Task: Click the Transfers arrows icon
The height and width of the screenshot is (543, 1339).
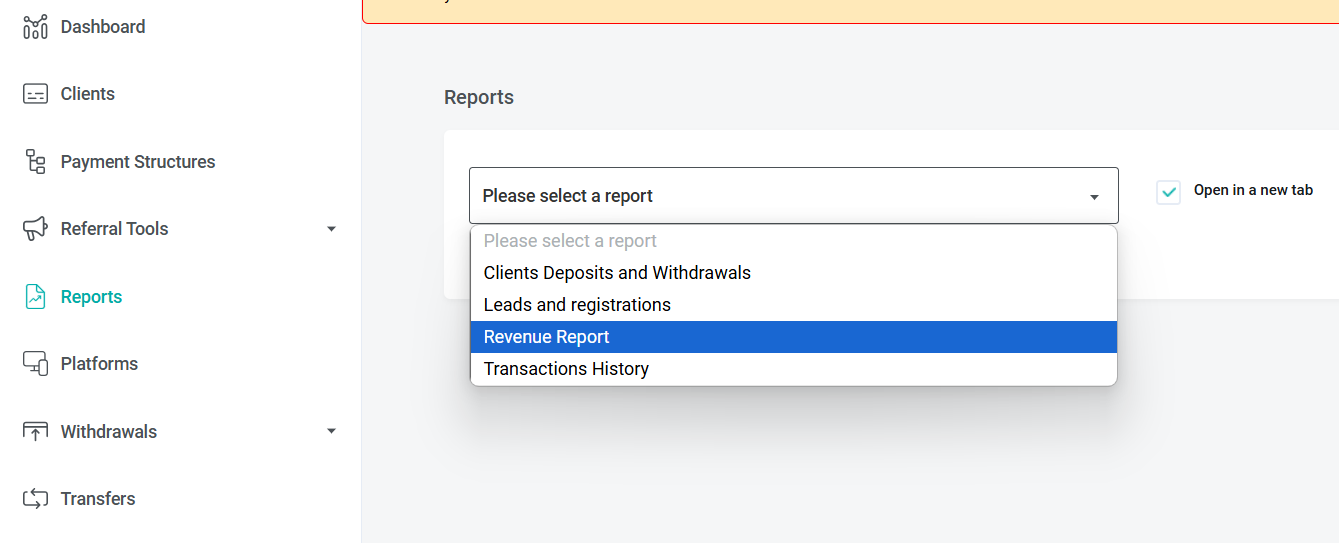Action: [x=35, y=499]
